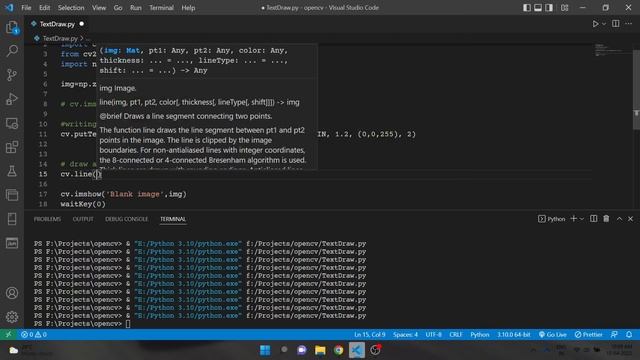Open Customize Layout icon
The height and width of the screenshot is (360, 640).
point(564,8)
